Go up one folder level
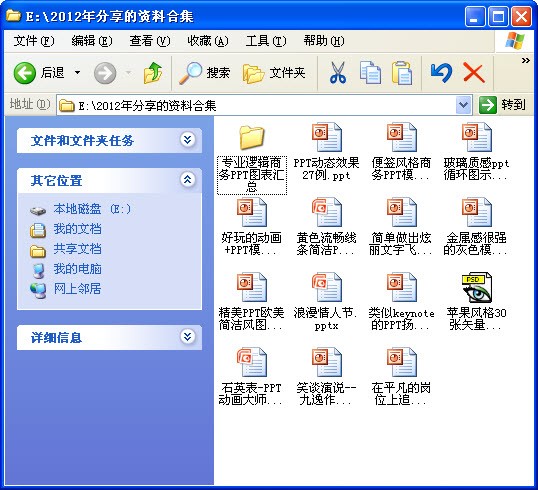The image size is (538, 490). (x=153, y=73)
